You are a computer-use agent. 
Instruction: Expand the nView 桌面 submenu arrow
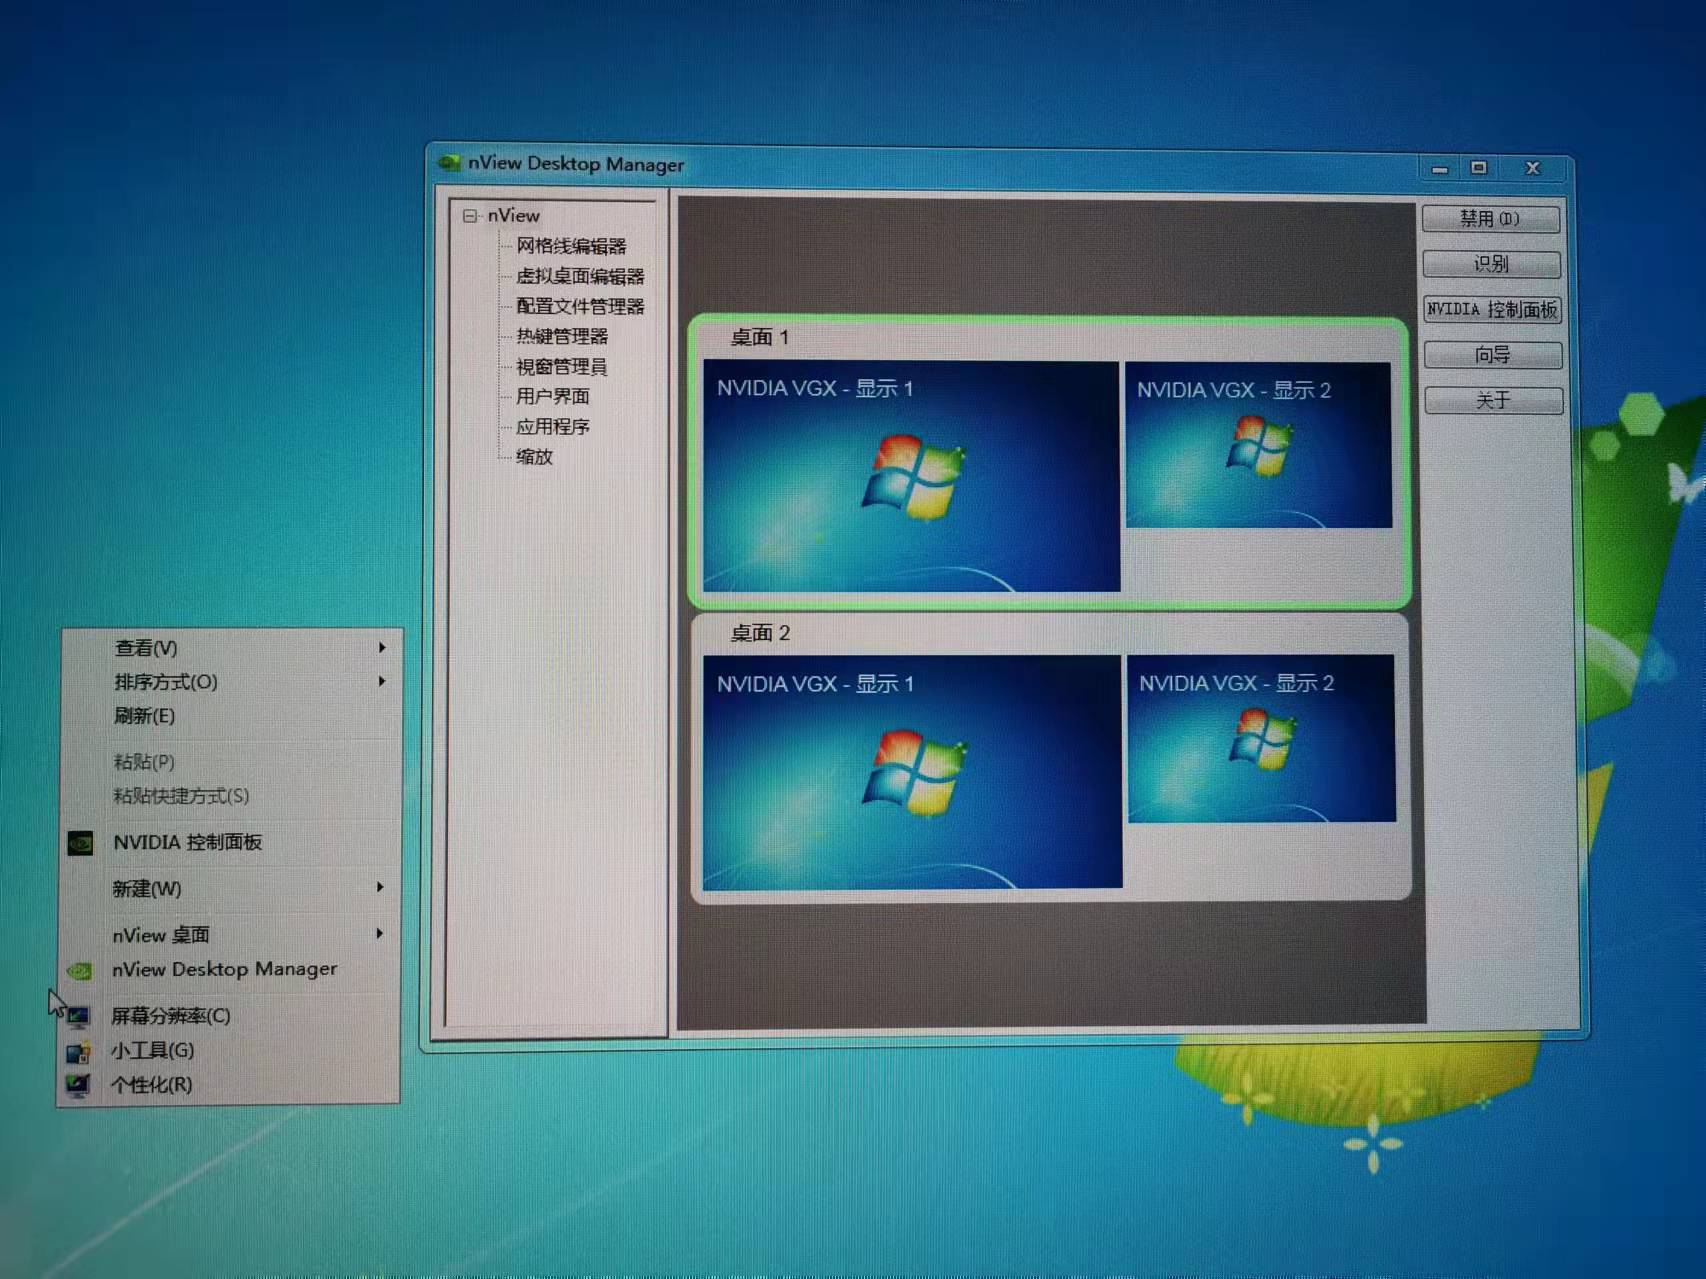tap(380, 934)
